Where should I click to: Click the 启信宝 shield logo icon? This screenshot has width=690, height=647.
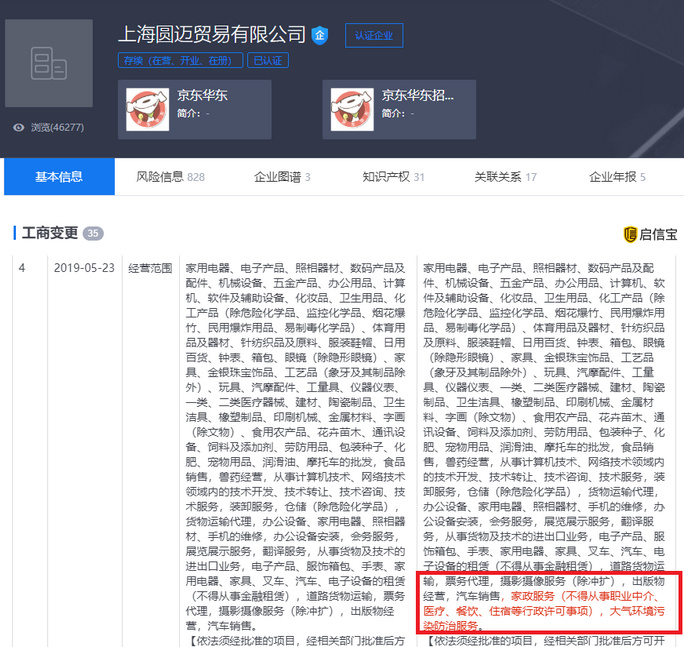tap(629, 234)
